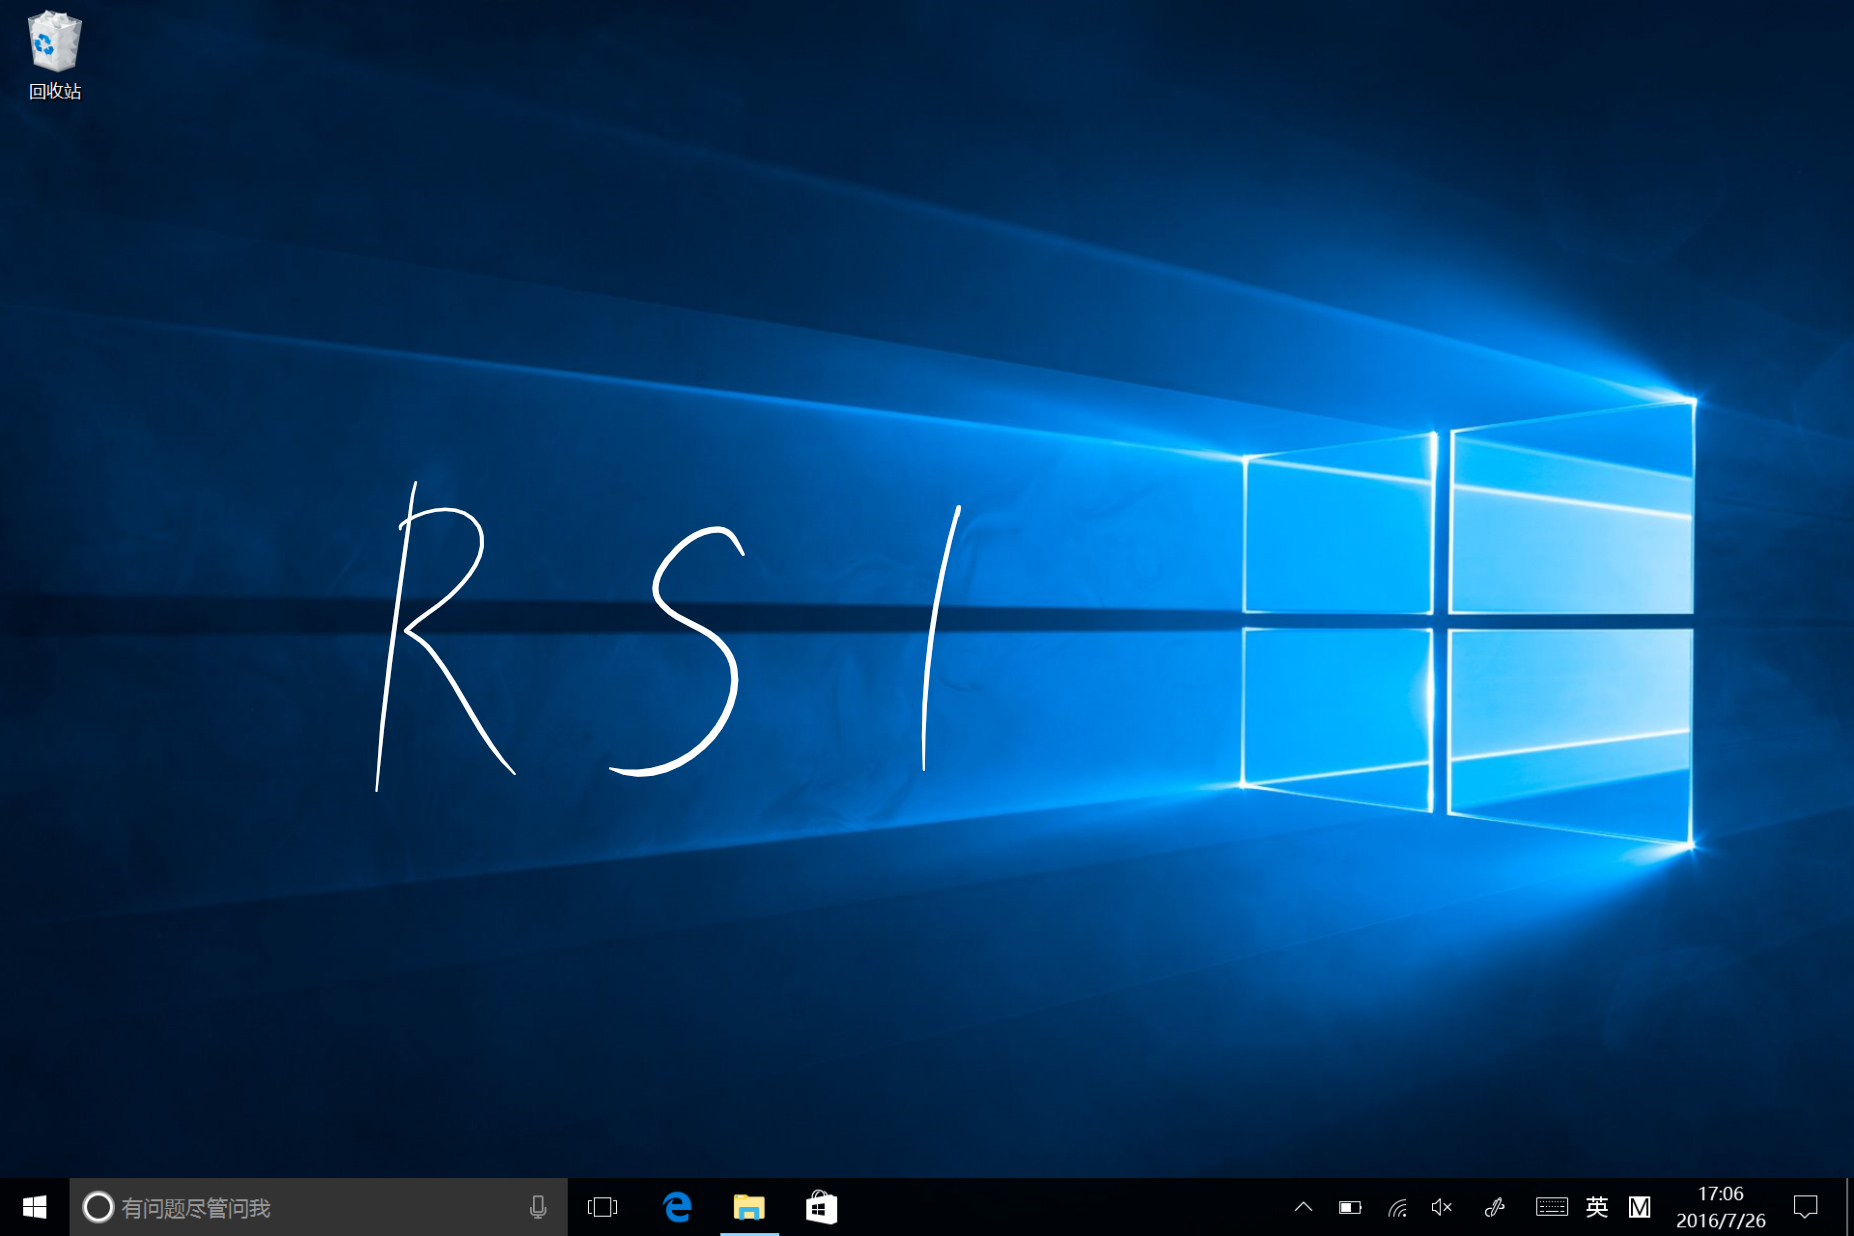Focus the Cortana search box
1854x1236 pixels.
point(318,1207)
